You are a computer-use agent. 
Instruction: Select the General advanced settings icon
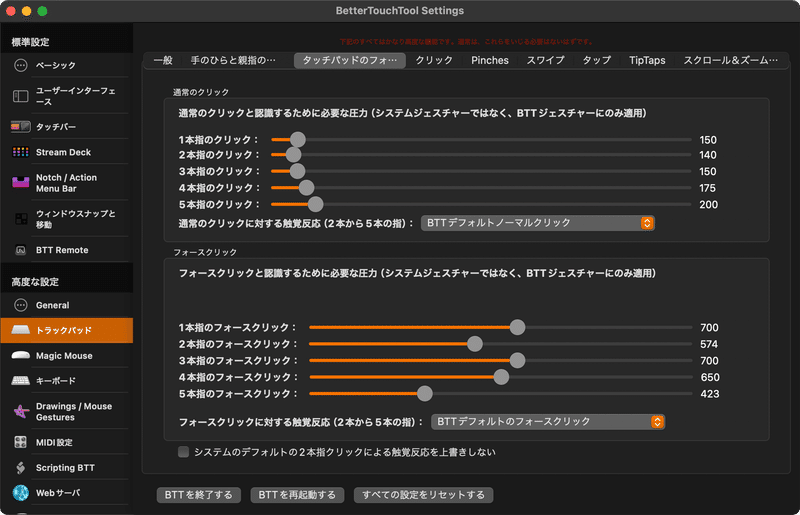pos(20,305)
